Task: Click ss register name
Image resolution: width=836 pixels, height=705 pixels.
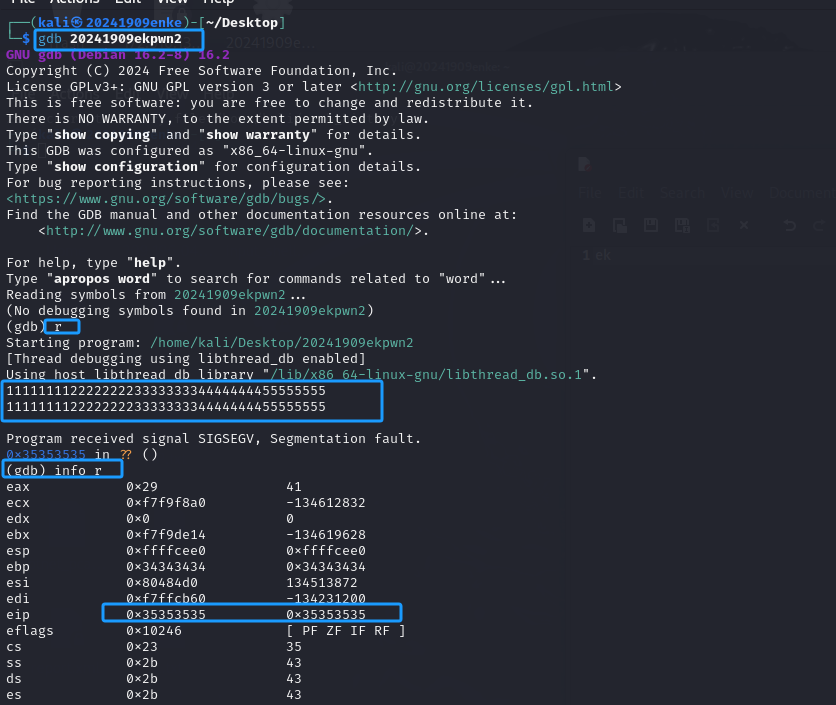Action: click(x=14, y=662)
